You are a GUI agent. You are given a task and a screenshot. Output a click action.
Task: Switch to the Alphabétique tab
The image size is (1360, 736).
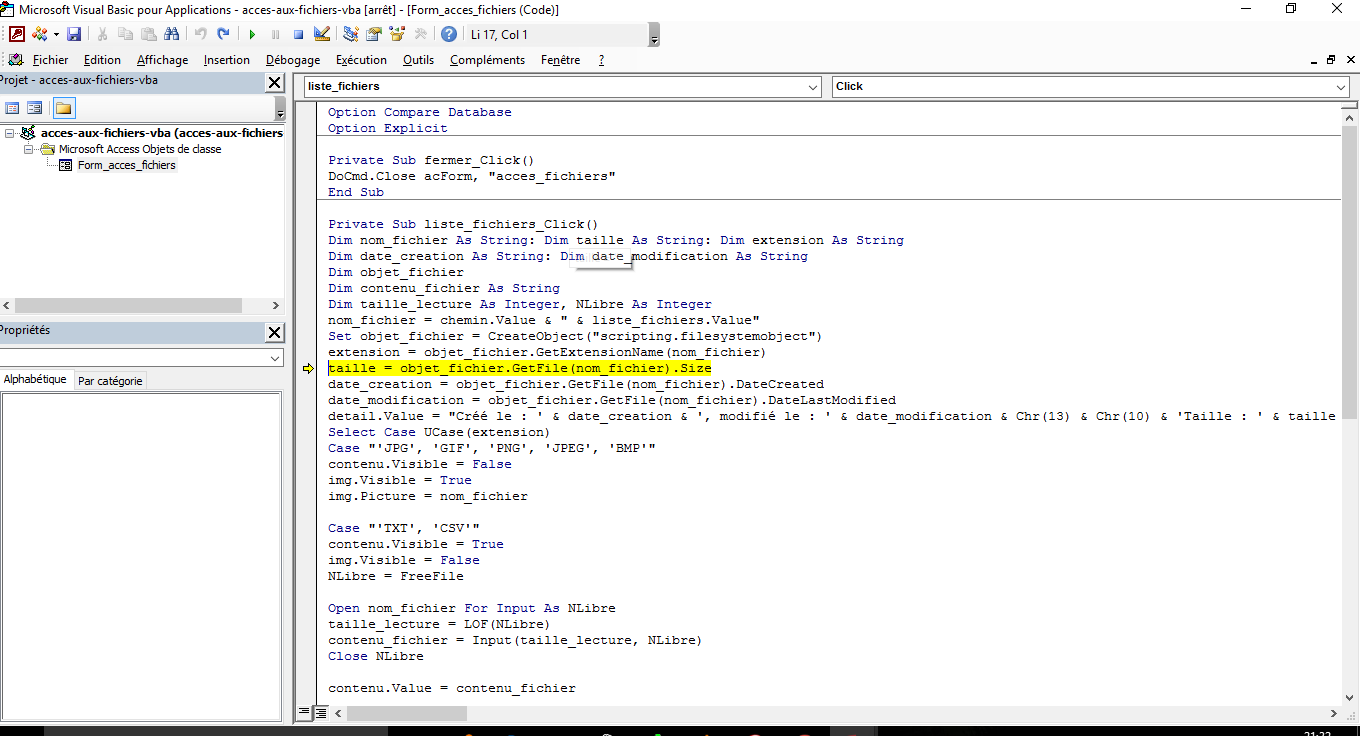[35, 380]
